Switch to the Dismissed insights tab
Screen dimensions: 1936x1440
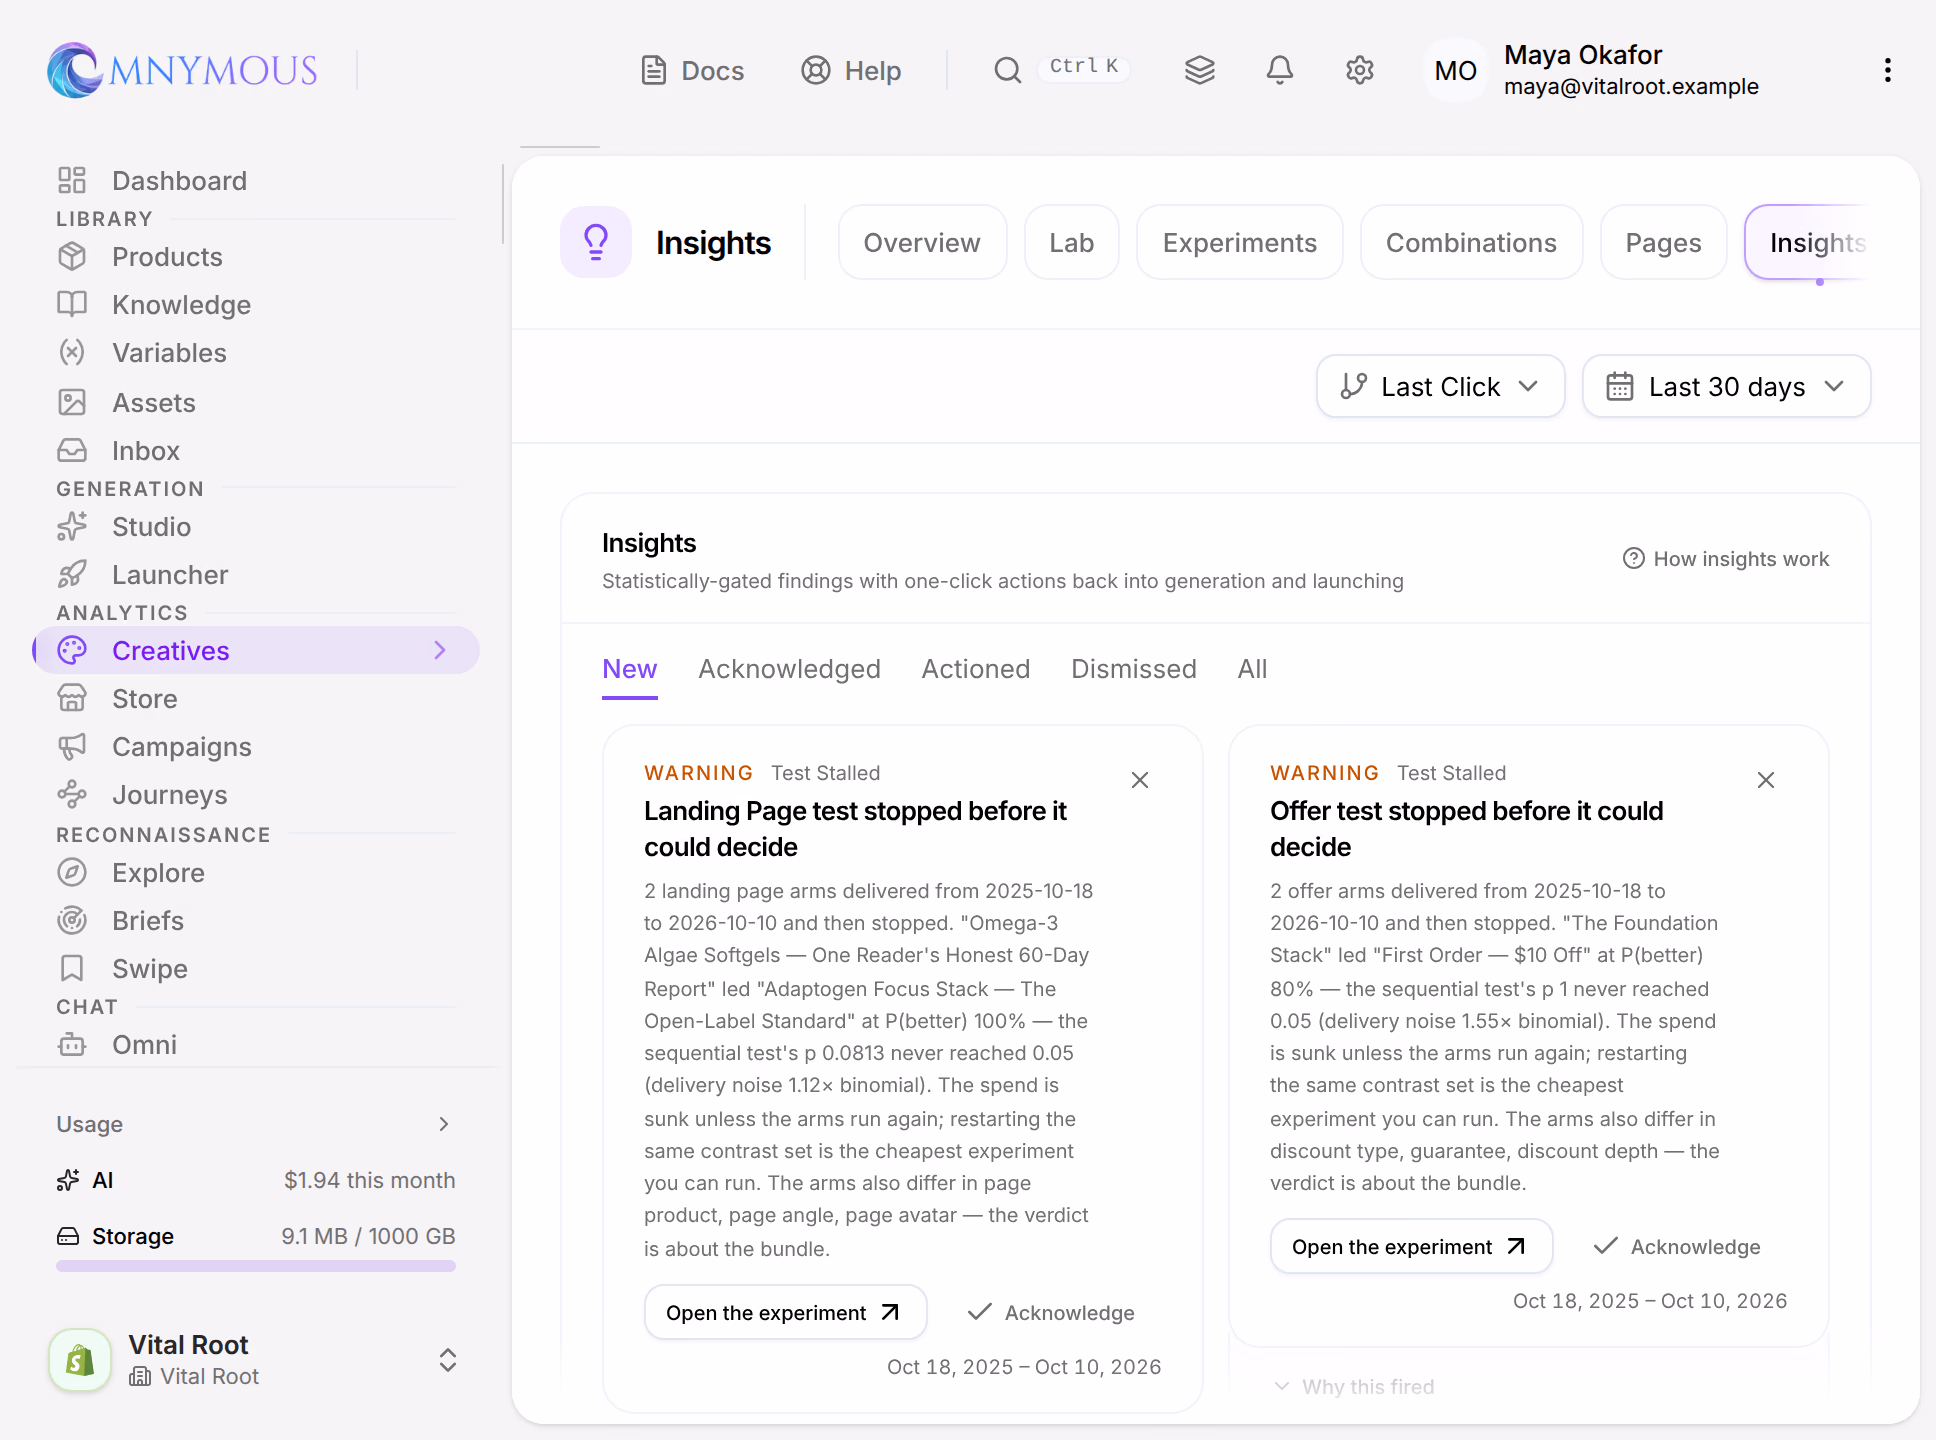point(1134,669)
